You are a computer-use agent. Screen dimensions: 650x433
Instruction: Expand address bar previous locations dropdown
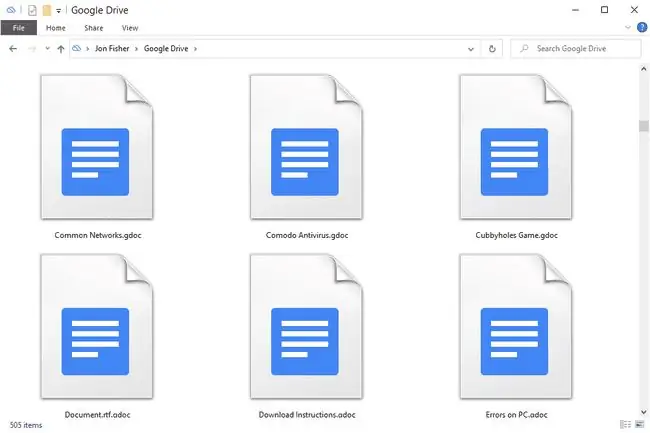pyautogui.click(x=471, y=49)
